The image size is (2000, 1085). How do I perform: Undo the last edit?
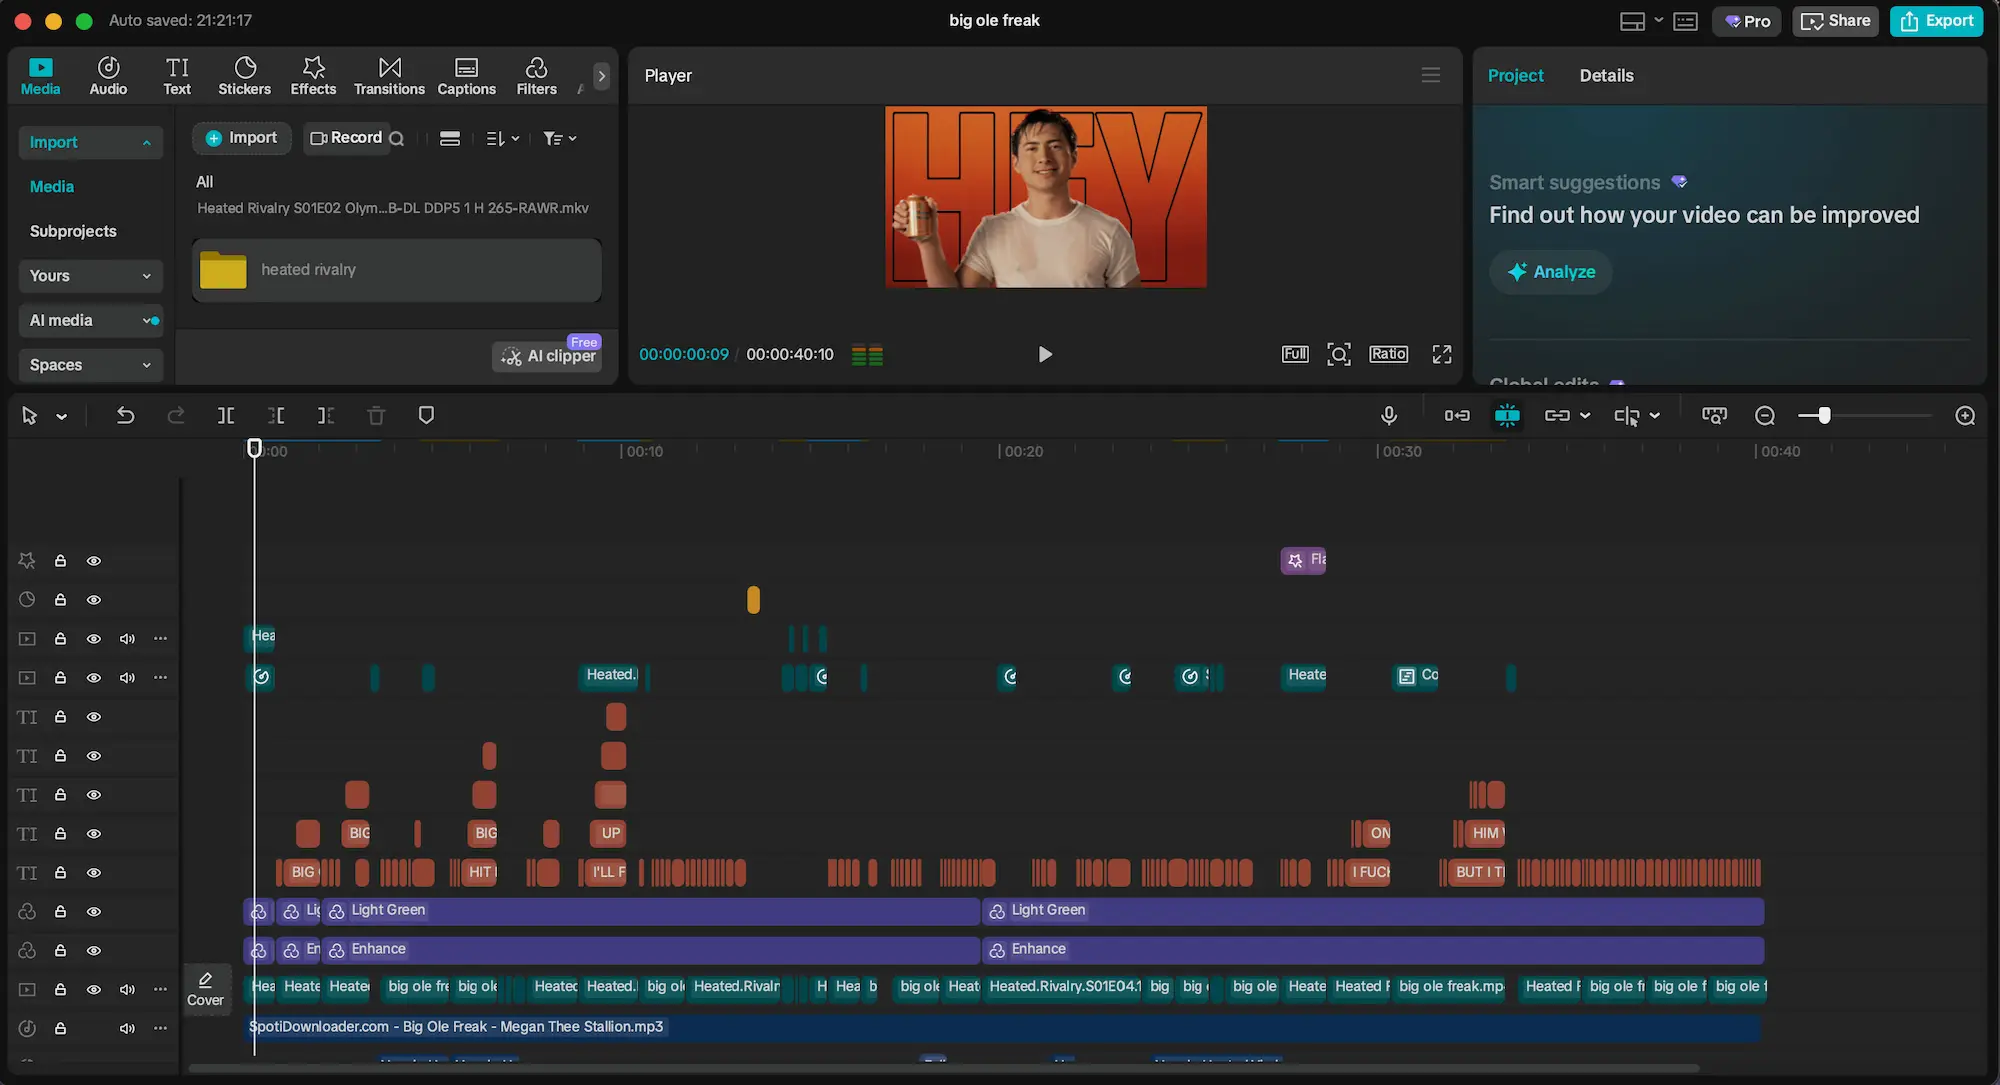click(125, 415)
